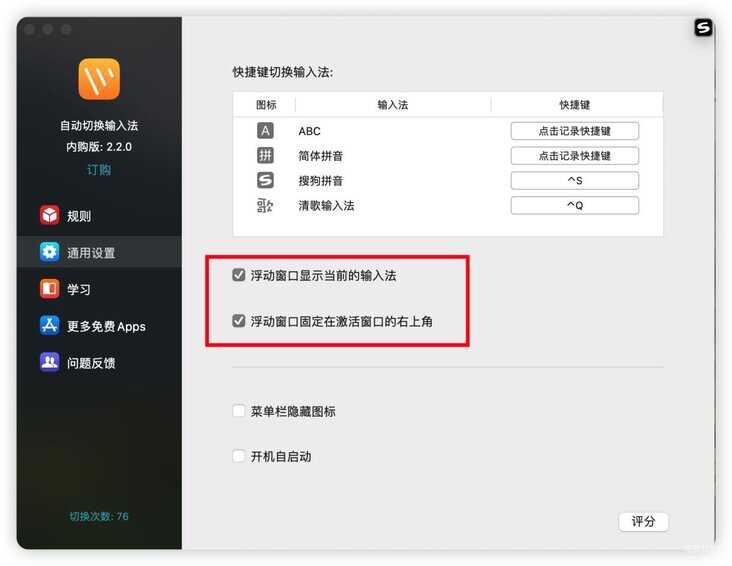The image size is (732, 566).
Task: Click the 切换次数: 76 counter text
Action: [x=99, y=516]
